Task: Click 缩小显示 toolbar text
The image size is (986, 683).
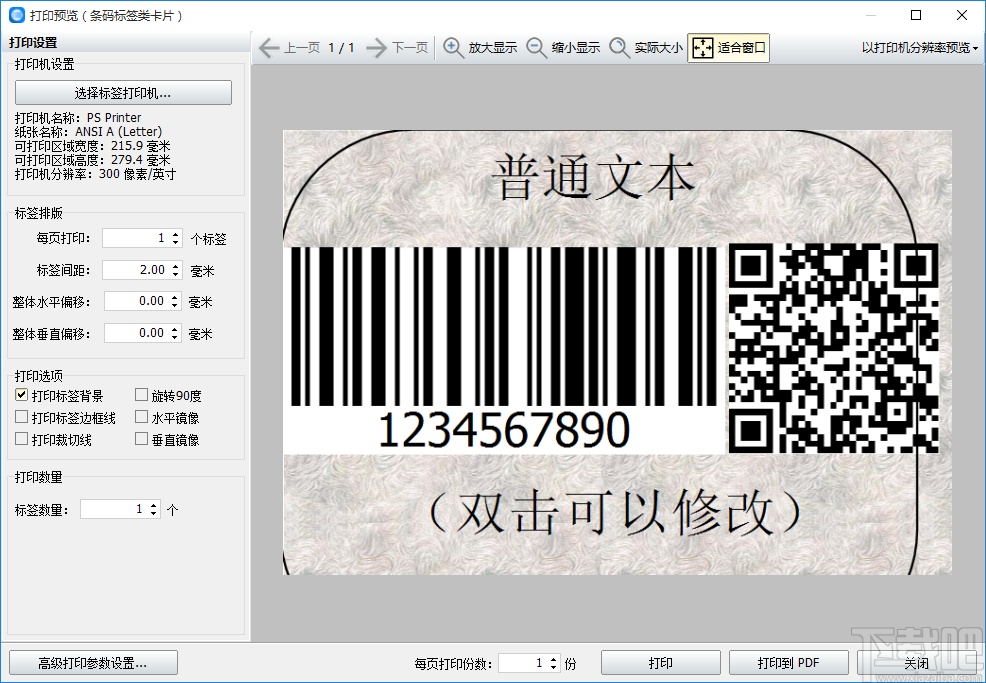Action: coord(575,48)
